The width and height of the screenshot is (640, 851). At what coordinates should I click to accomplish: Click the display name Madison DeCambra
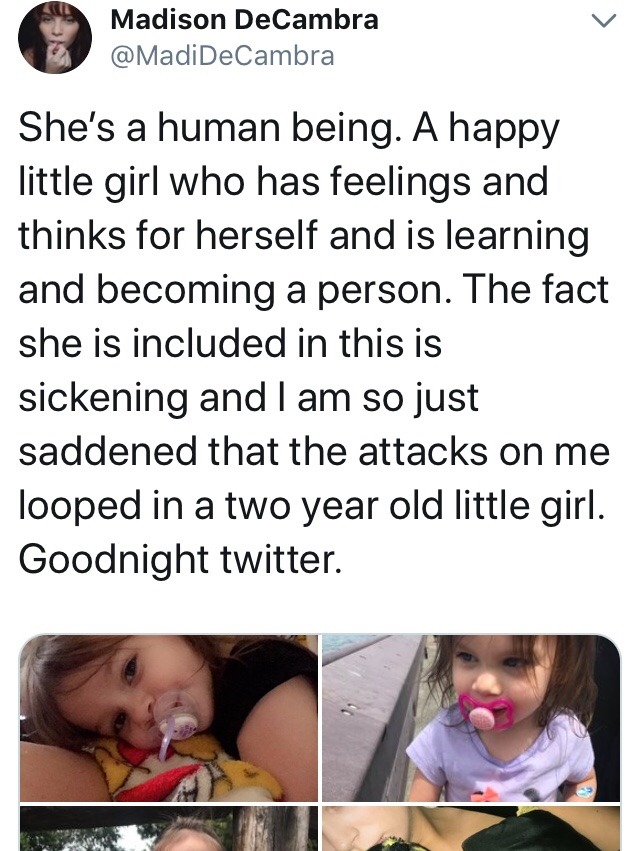click(x=244, y=19)
